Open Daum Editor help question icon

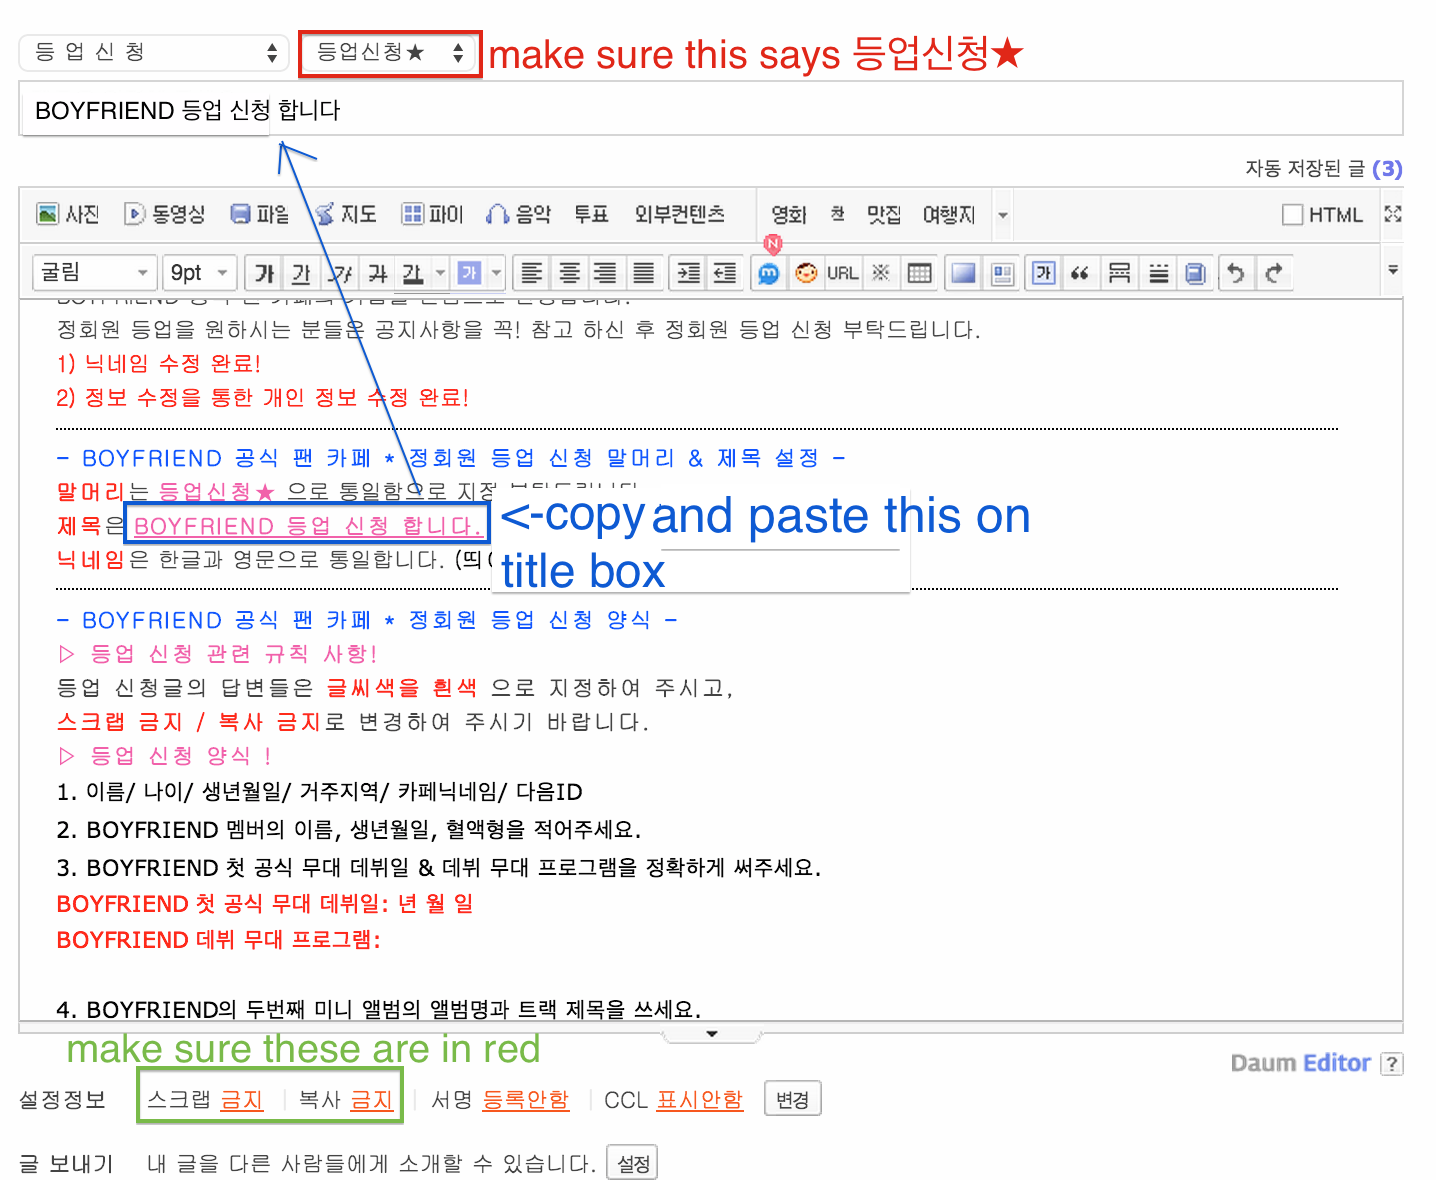[x=1391, y=1064]
